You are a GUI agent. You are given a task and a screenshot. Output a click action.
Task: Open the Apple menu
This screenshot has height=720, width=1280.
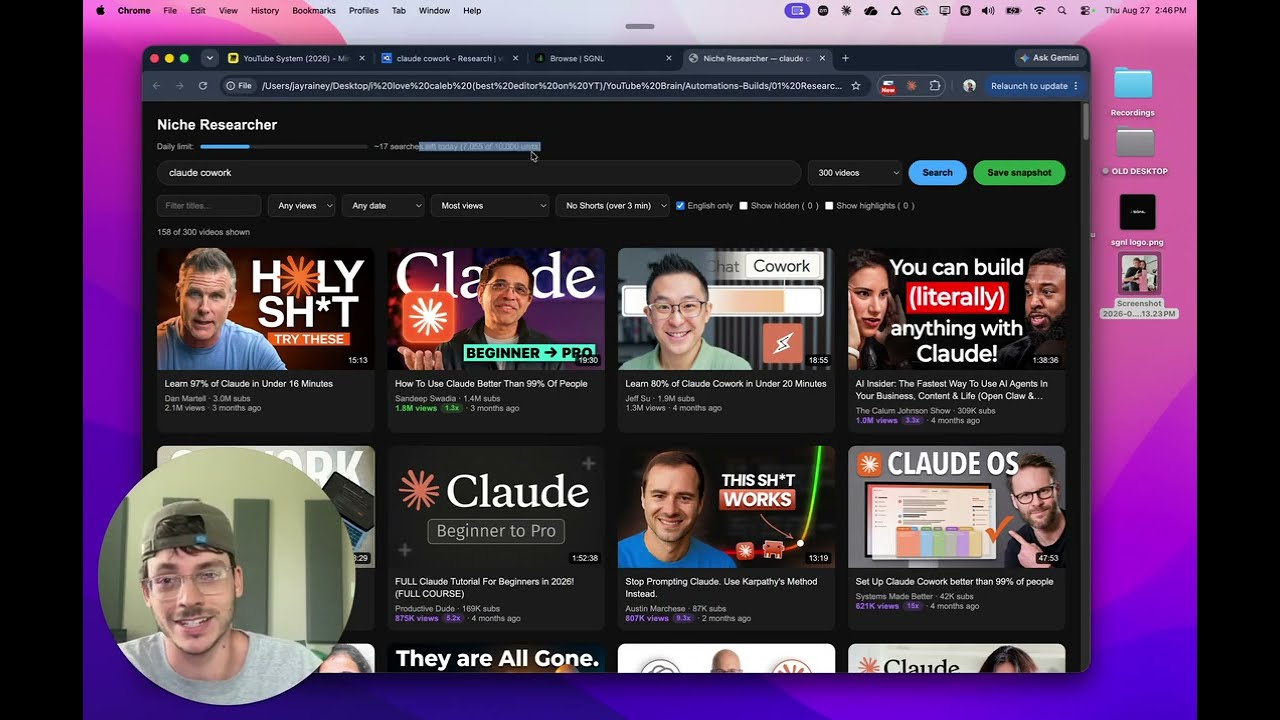click(x=100, y=10)
